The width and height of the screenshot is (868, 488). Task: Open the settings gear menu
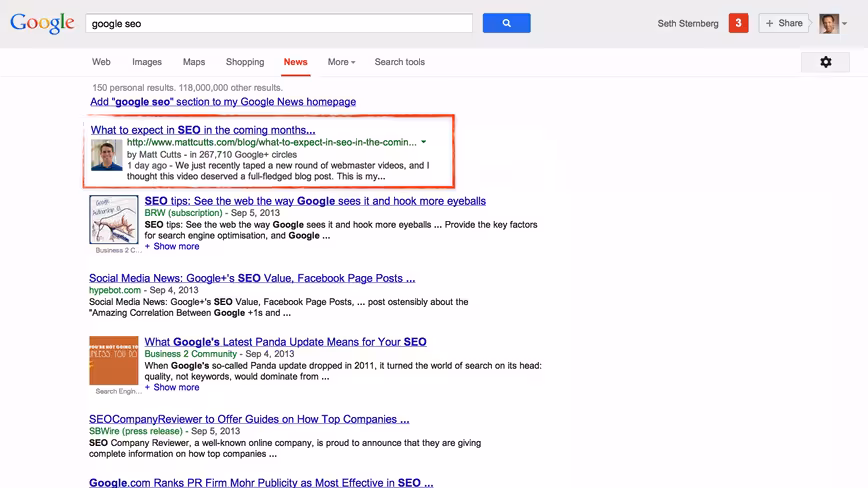[x=825, y=62]
